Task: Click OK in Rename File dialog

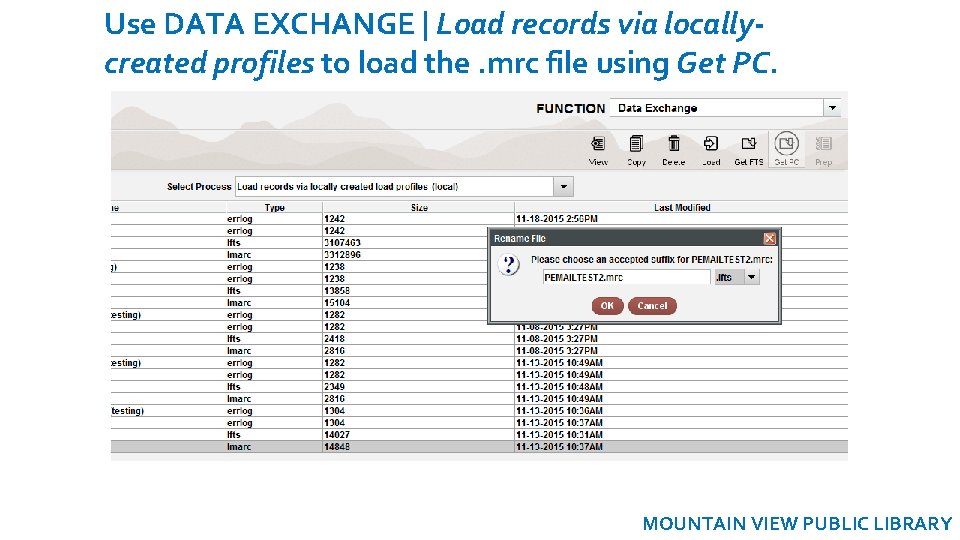Action: (607, 306)
